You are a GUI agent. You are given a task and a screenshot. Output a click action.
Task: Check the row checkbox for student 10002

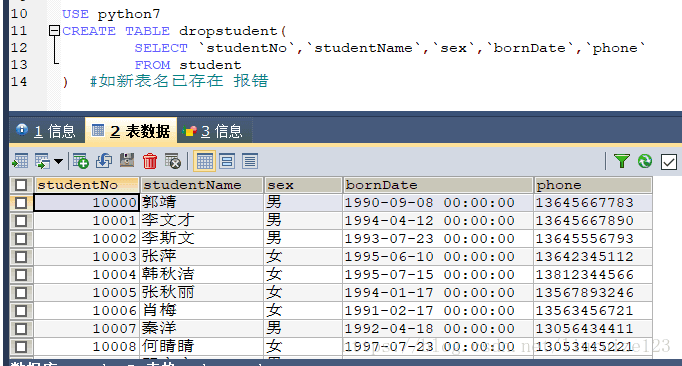[x=21, y=239]
